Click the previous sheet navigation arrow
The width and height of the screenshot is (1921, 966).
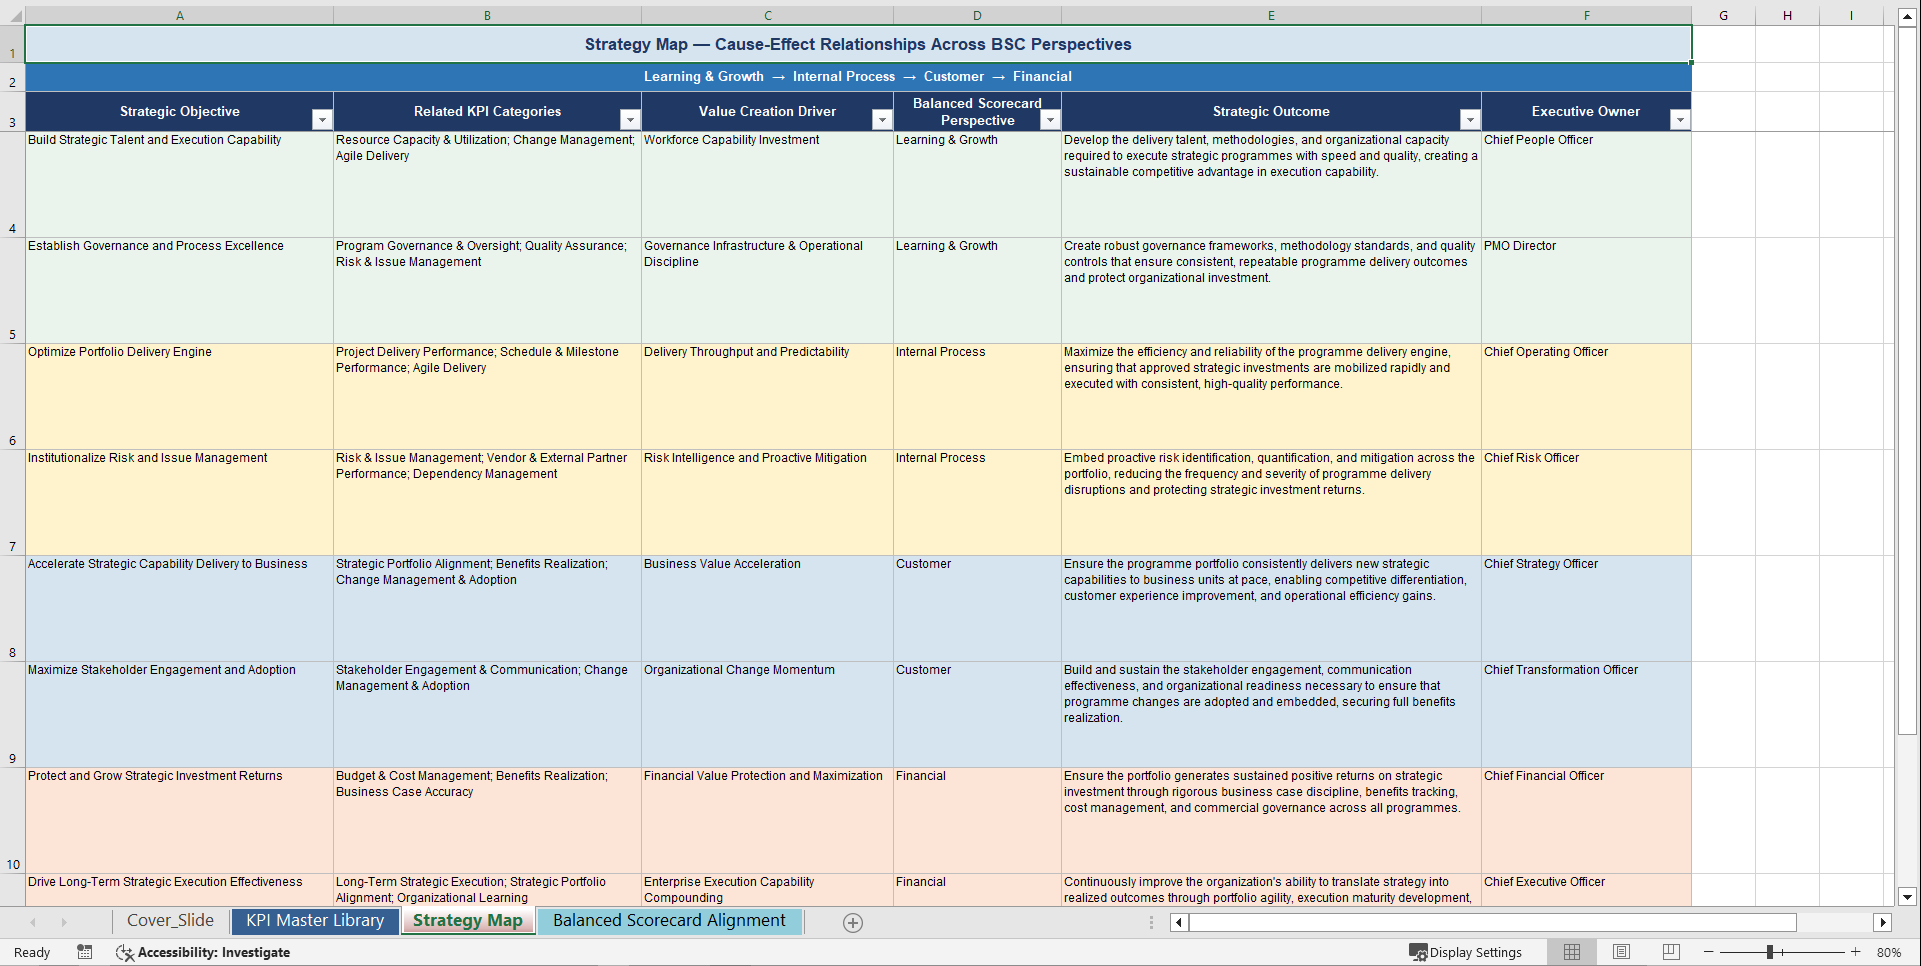[33, 923]
